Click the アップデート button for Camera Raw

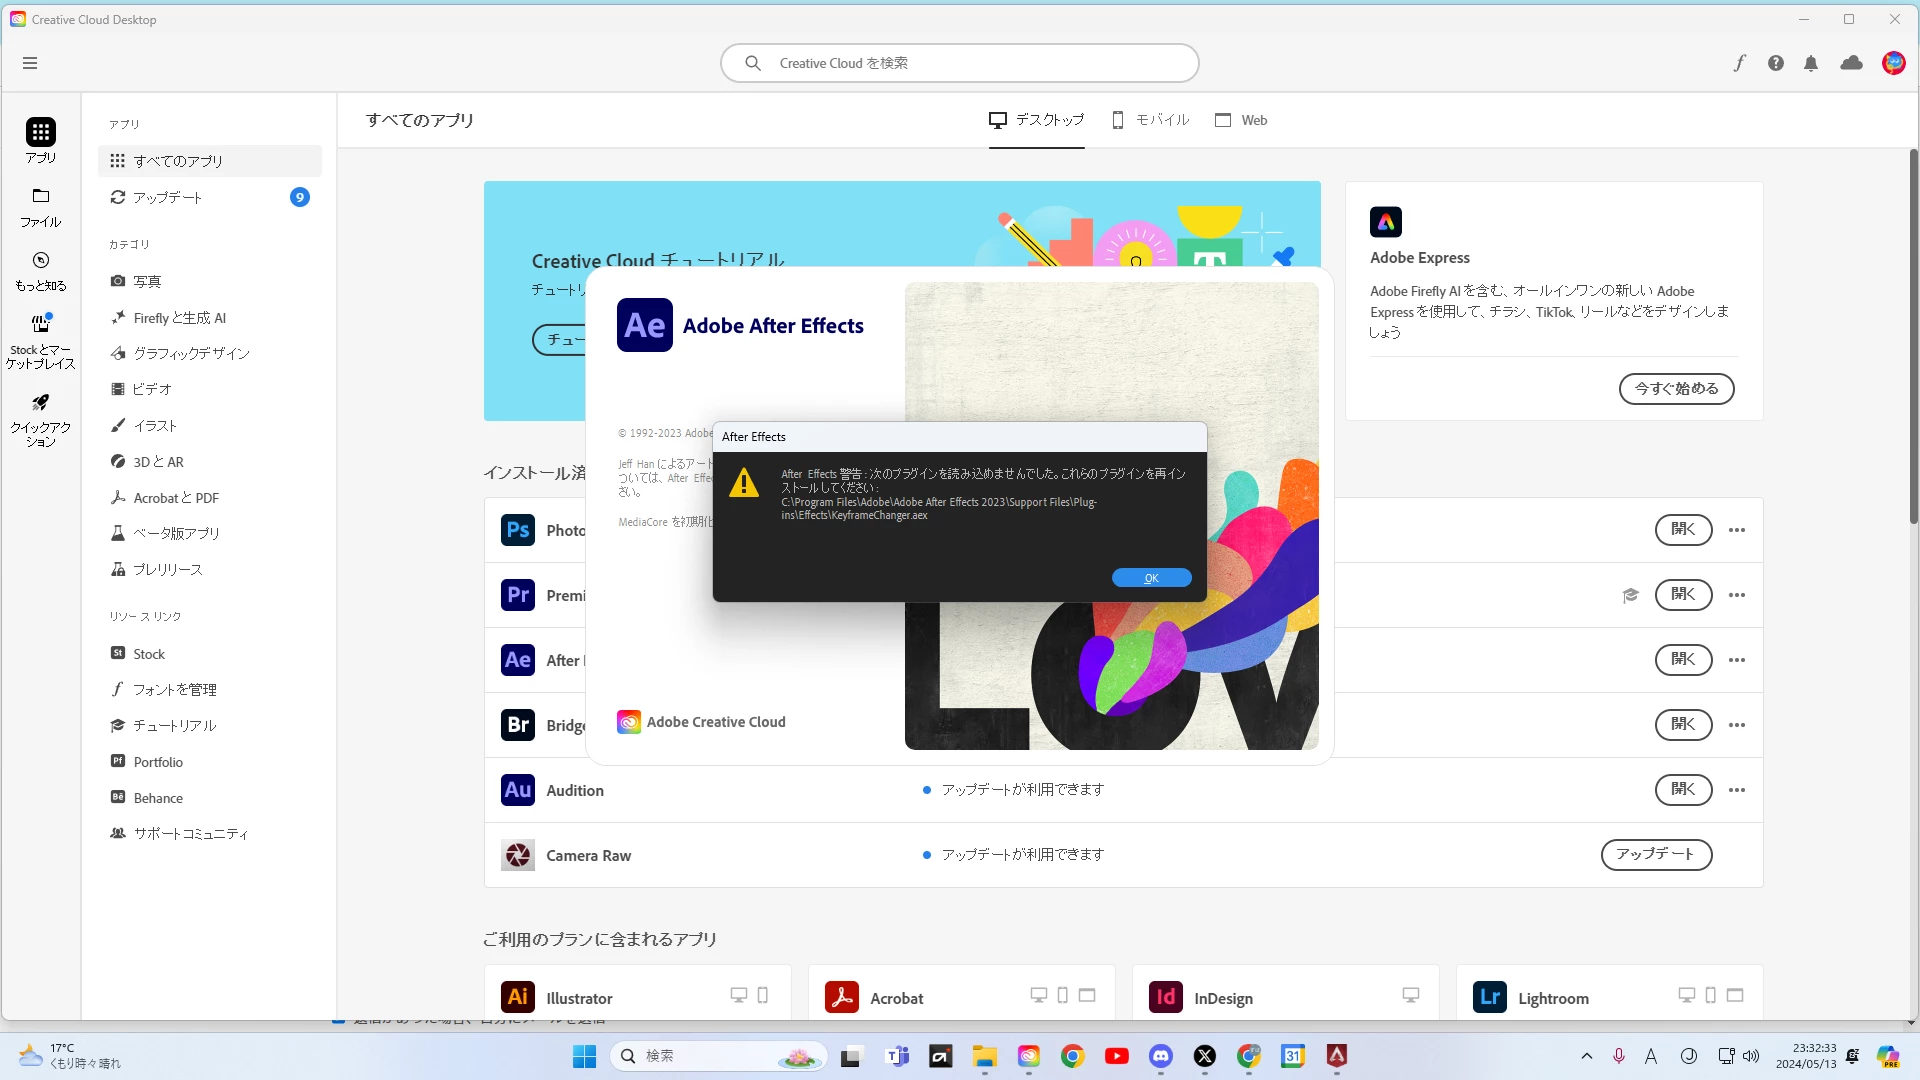1656,854
